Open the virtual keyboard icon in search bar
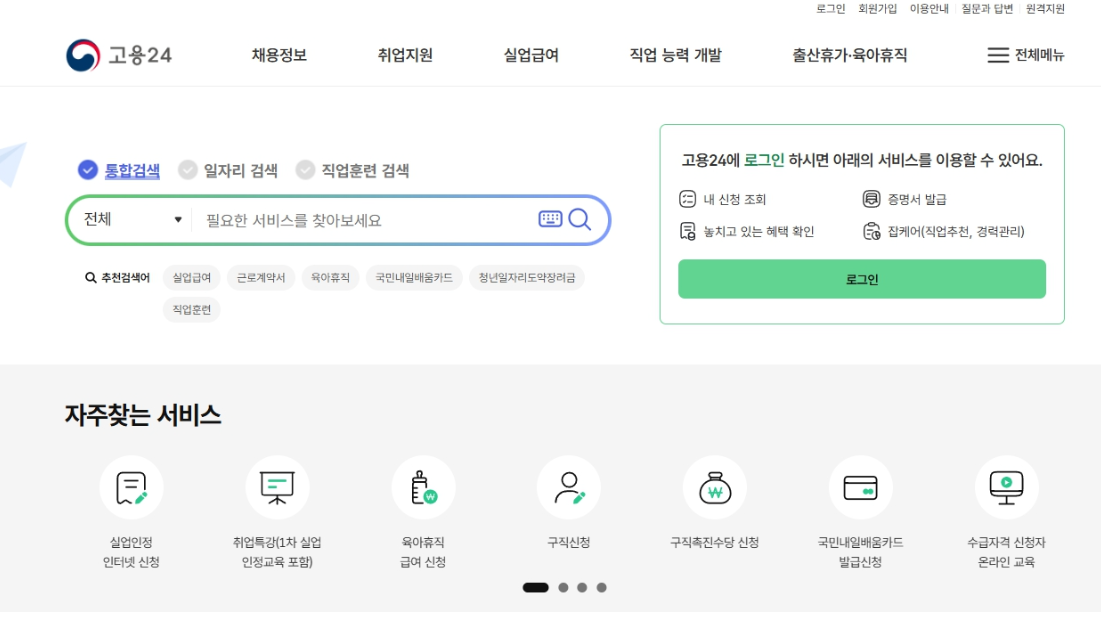 point(551,220)
